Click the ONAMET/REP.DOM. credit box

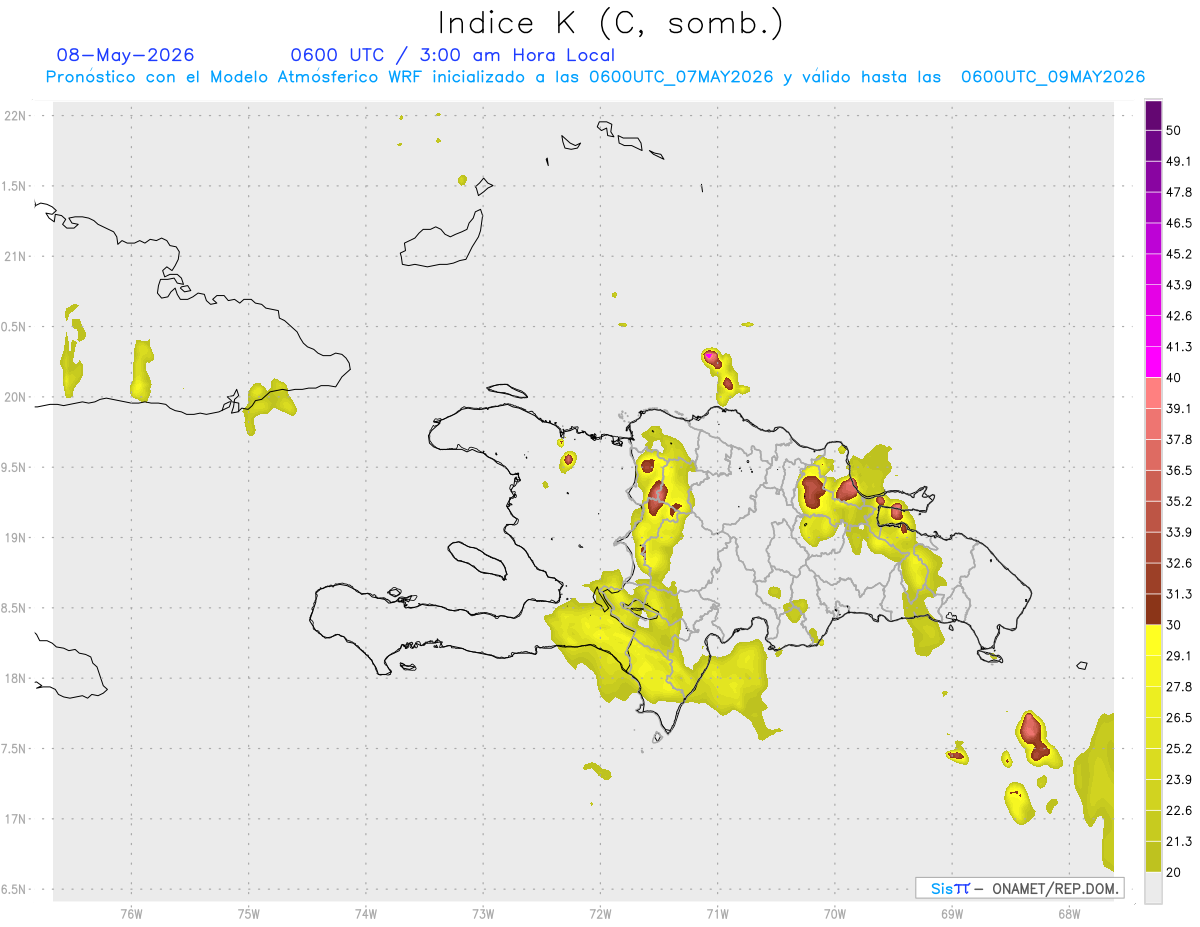pyautogui.click(x=1019, y=888)
